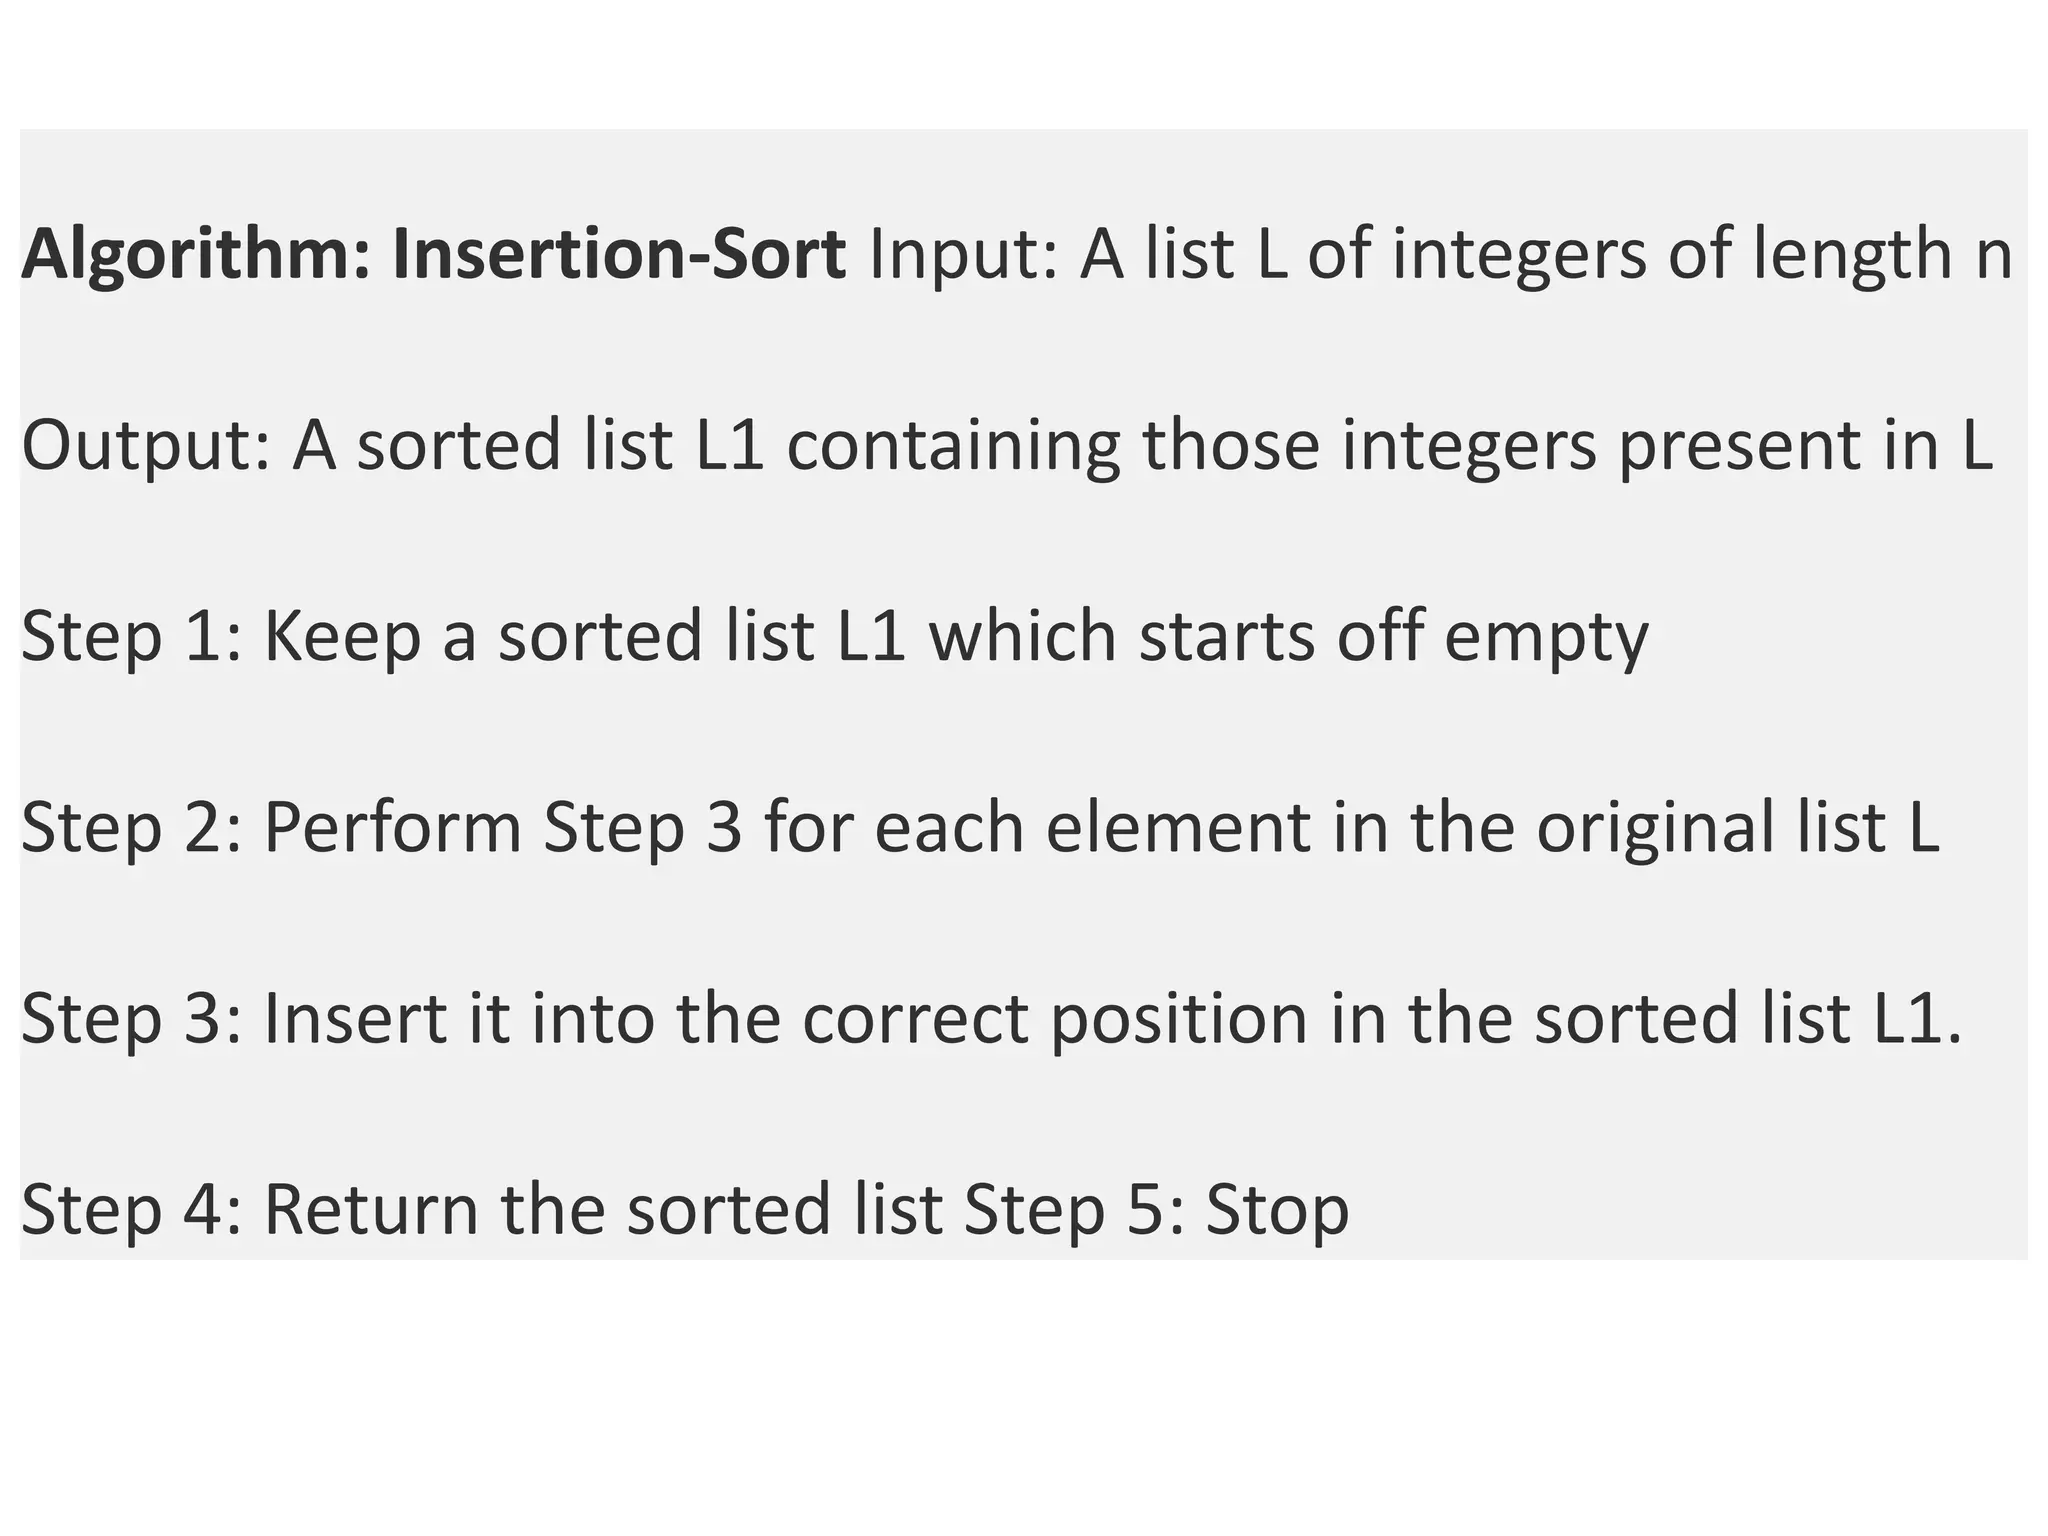
Task: Click the word "Stop" on the last line
Action: pyautogui.click(x=1277, y=1210)
